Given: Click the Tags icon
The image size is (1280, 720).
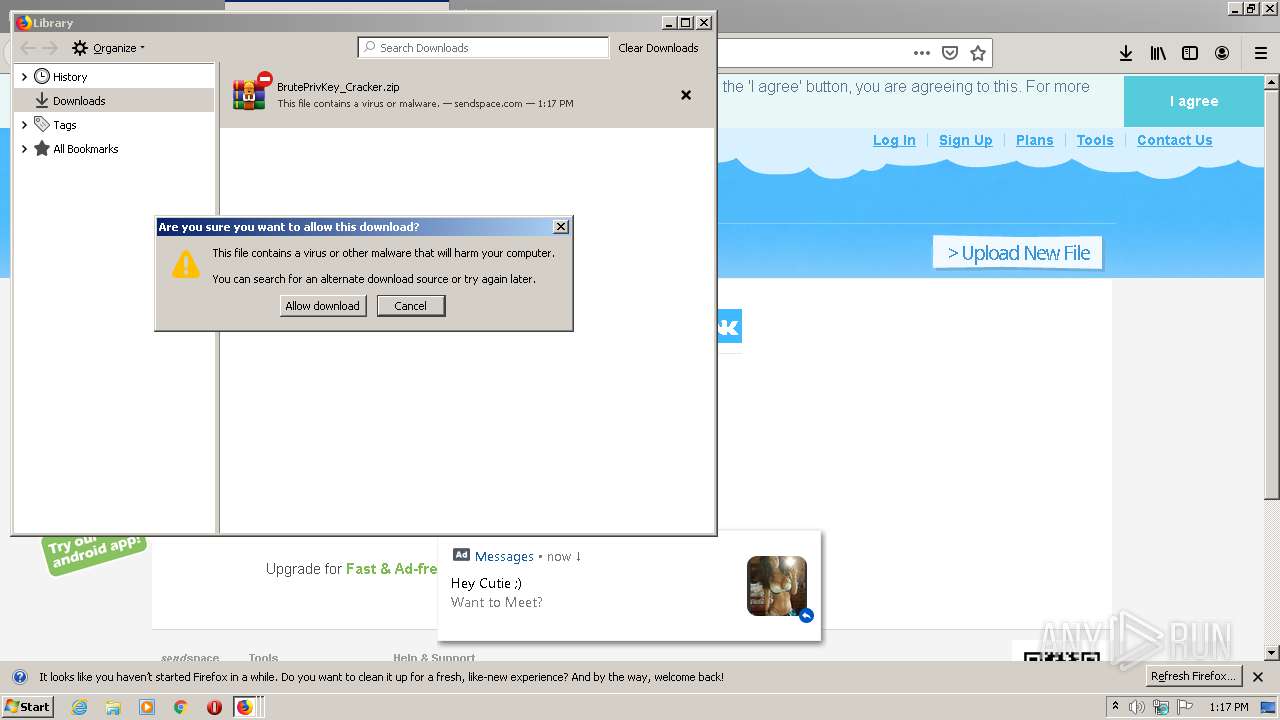Looking at the screenshot, I should tap(42, 124).
